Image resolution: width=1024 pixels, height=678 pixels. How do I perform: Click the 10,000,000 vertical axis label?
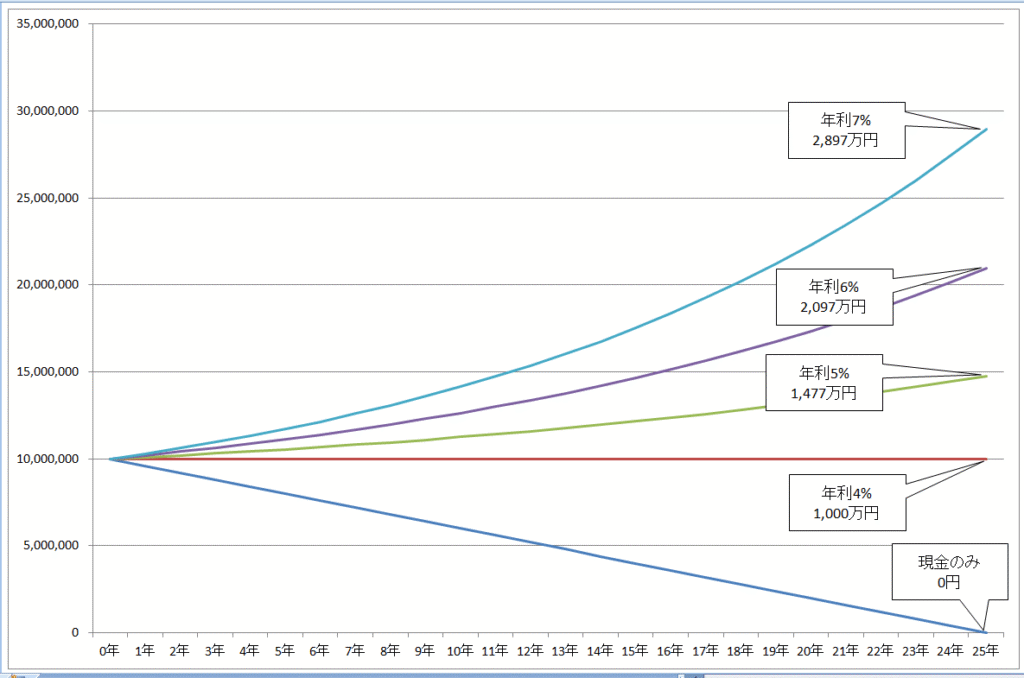coord(45,459)
